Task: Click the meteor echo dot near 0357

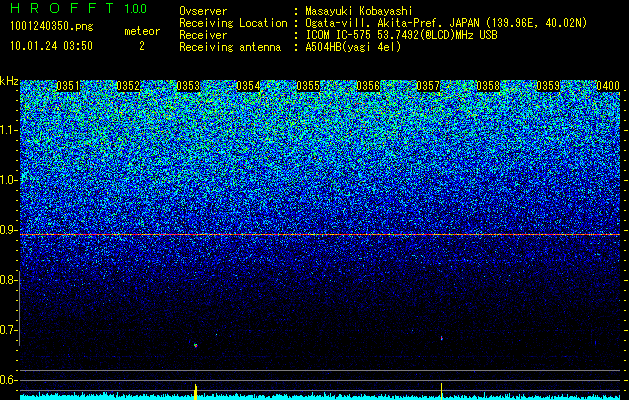Action: 442,338
